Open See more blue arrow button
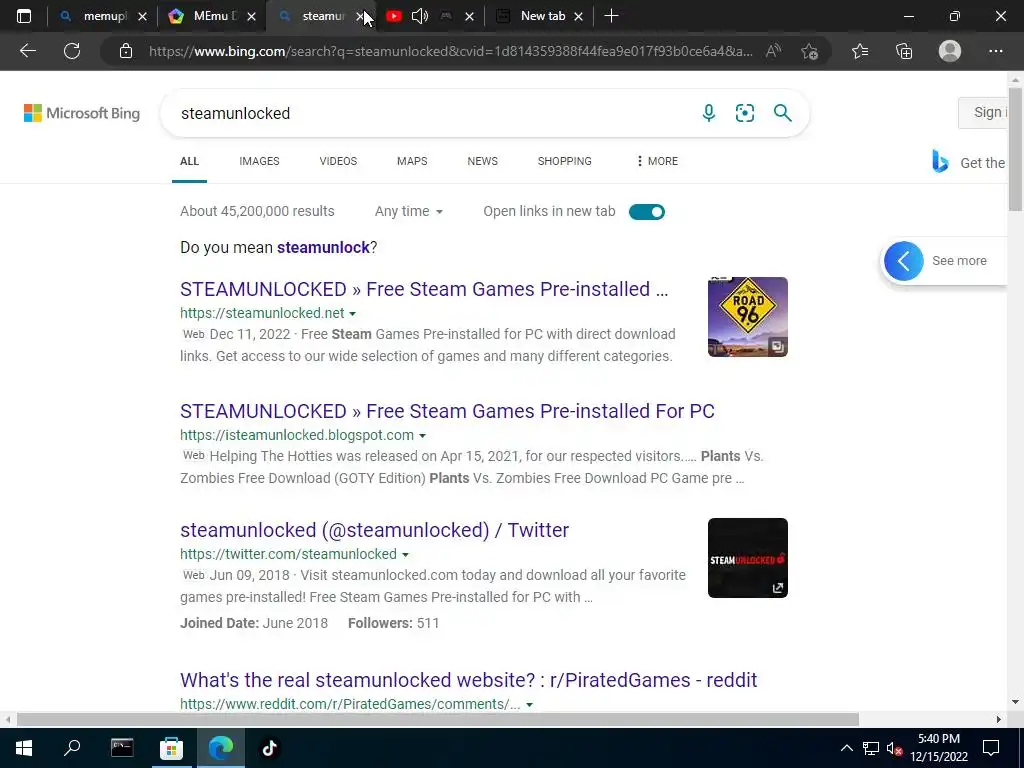The width and height of the screenshot is (1024, 768). (904, 261)
